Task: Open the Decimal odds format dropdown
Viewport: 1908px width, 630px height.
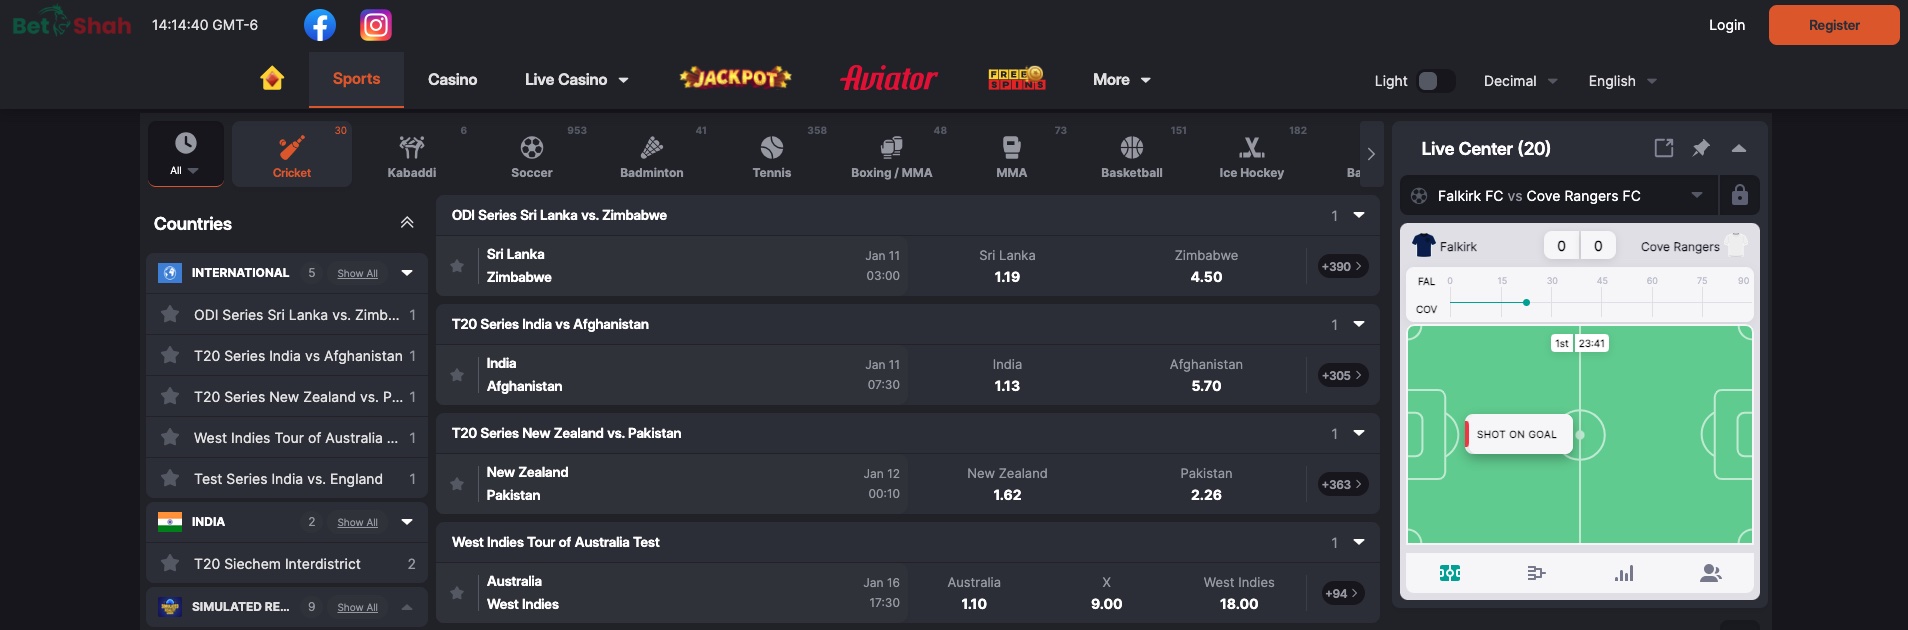Action: (x=1520, y=81)
